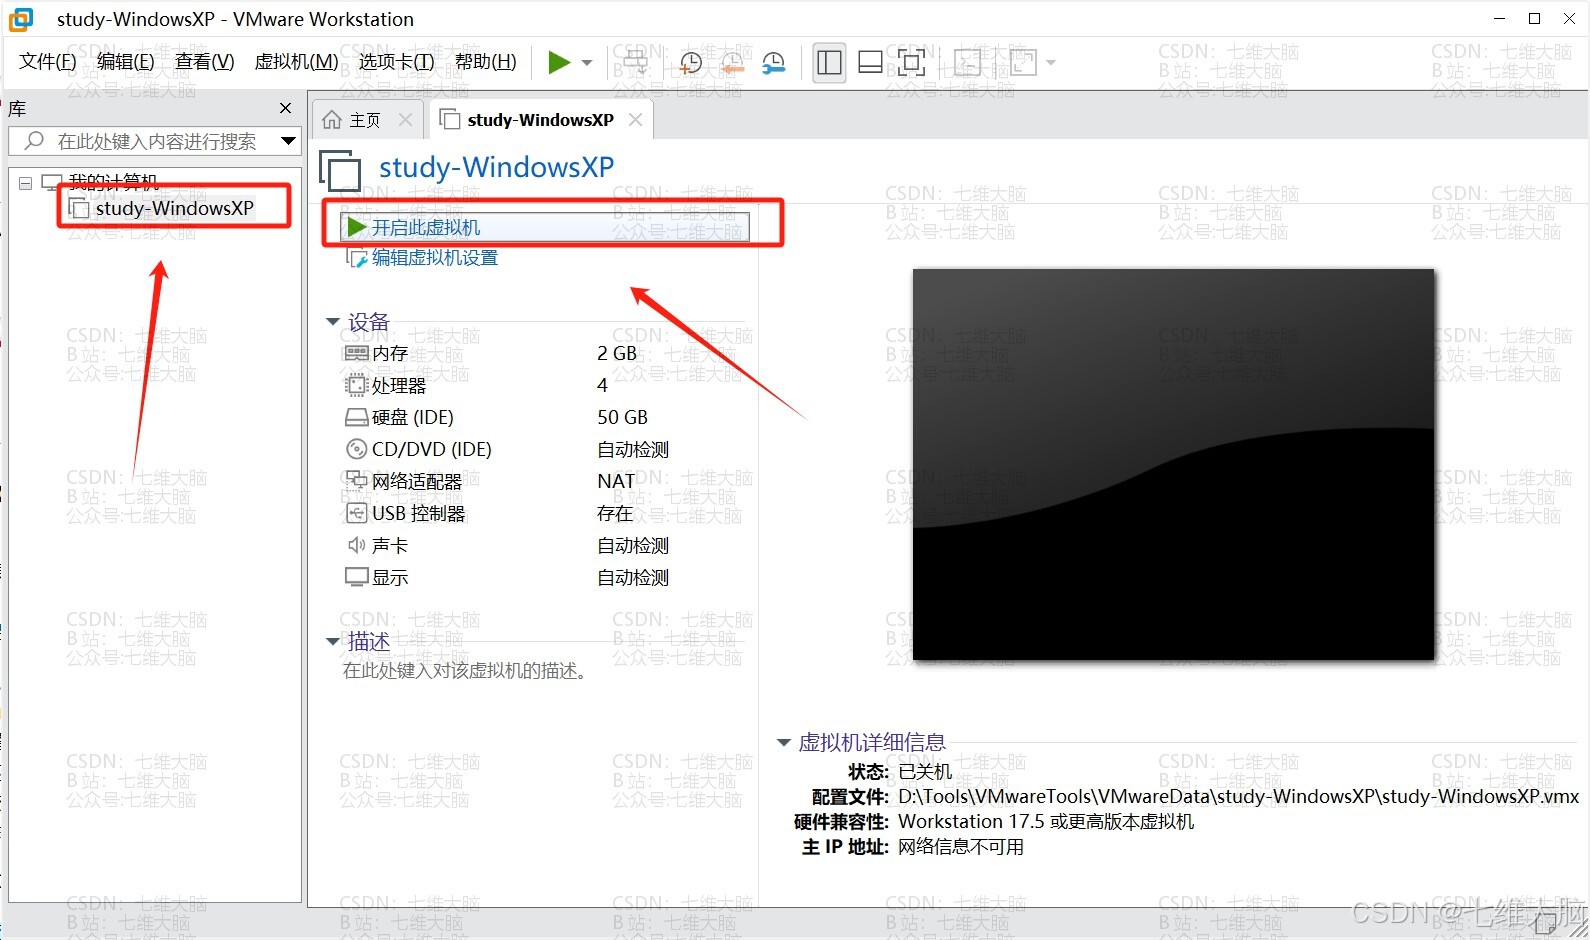This screenshot has width=1590, height=940.
Task: Select 我的计算机 in the library tree
Action: (x=113, y=182)
